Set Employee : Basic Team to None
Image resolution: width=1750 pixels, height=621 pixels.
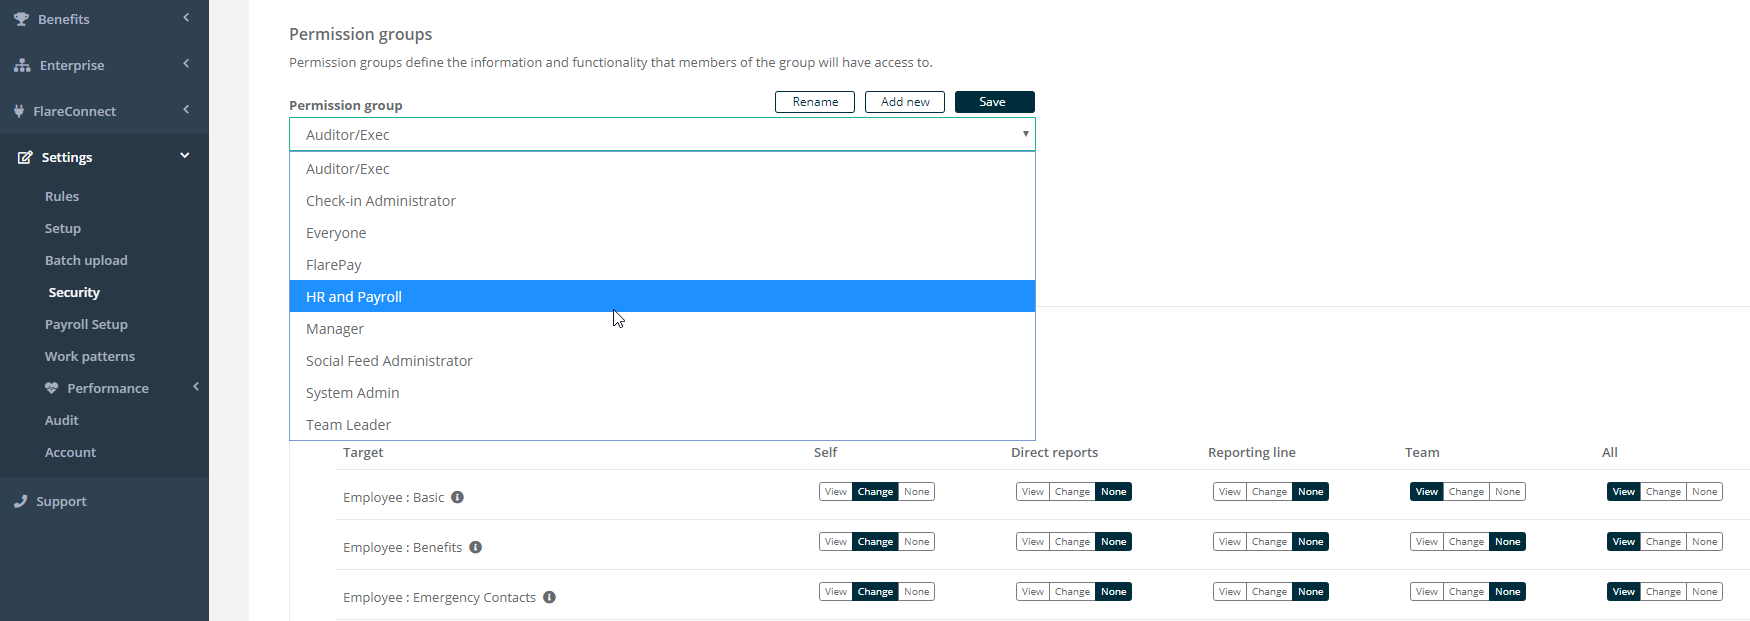click(x=1508, y=492)
